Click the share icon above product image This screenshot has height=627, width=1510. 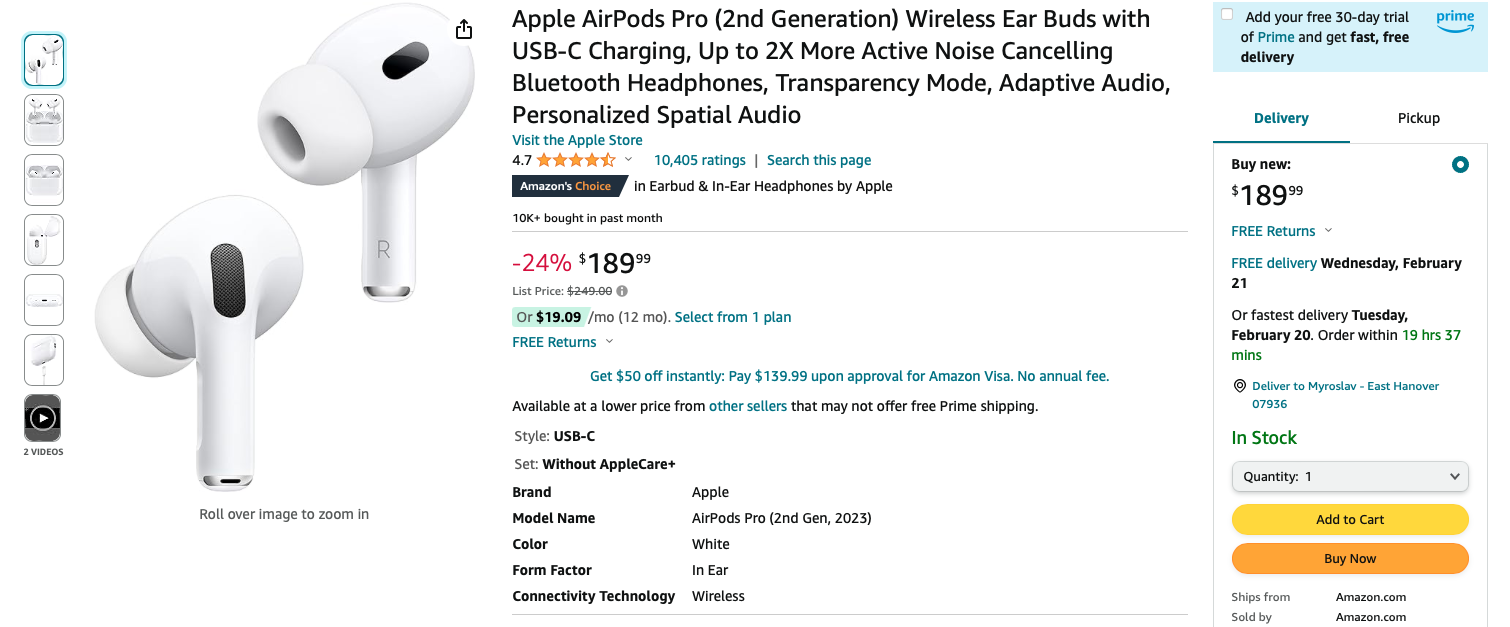pos(463,30)
